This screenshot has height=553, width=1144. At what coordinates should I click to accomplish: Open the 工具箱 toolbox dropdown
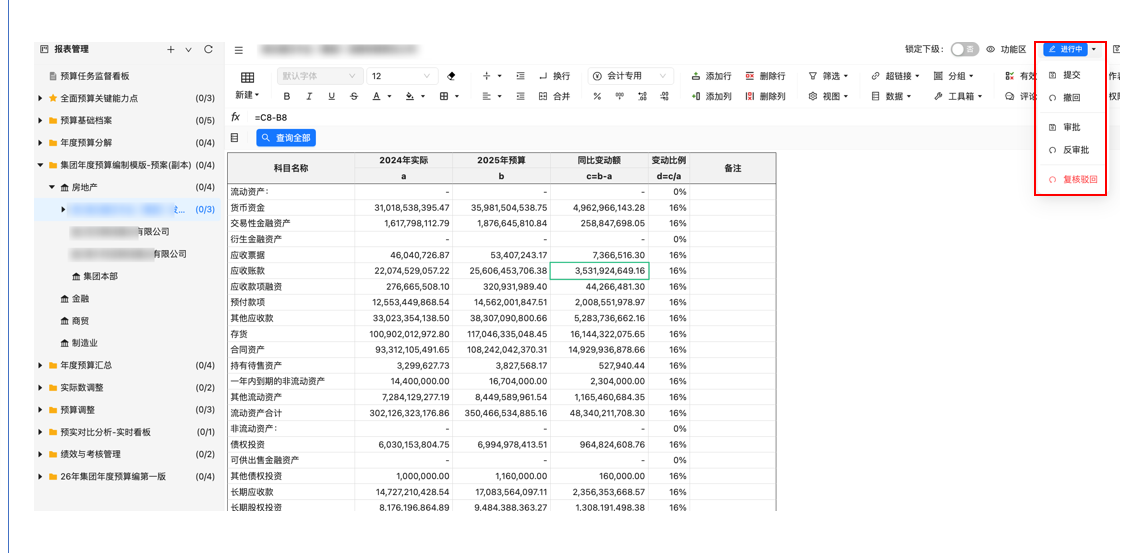click(958, 96)
